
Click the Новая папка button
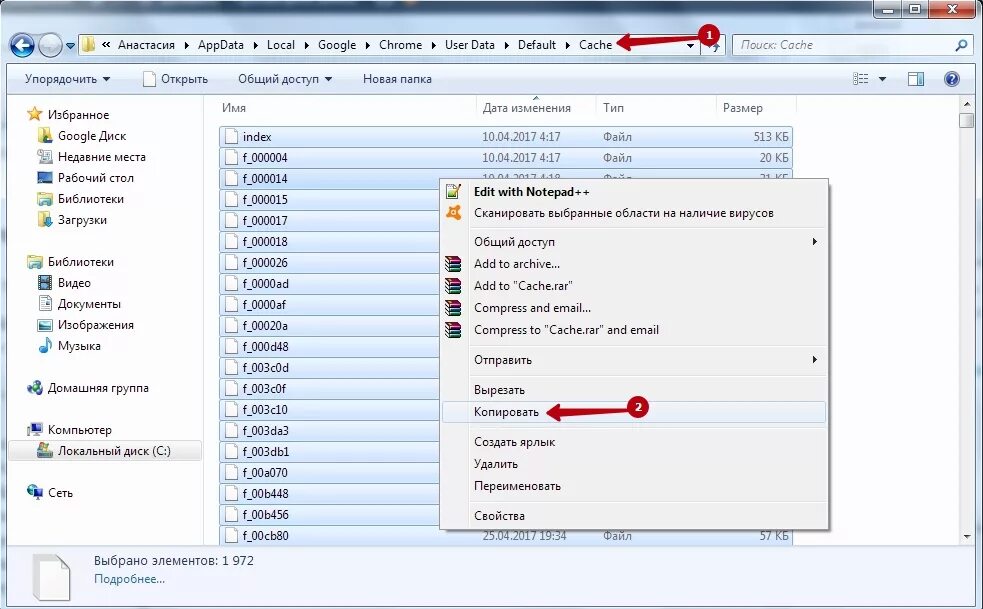[397, 79]
